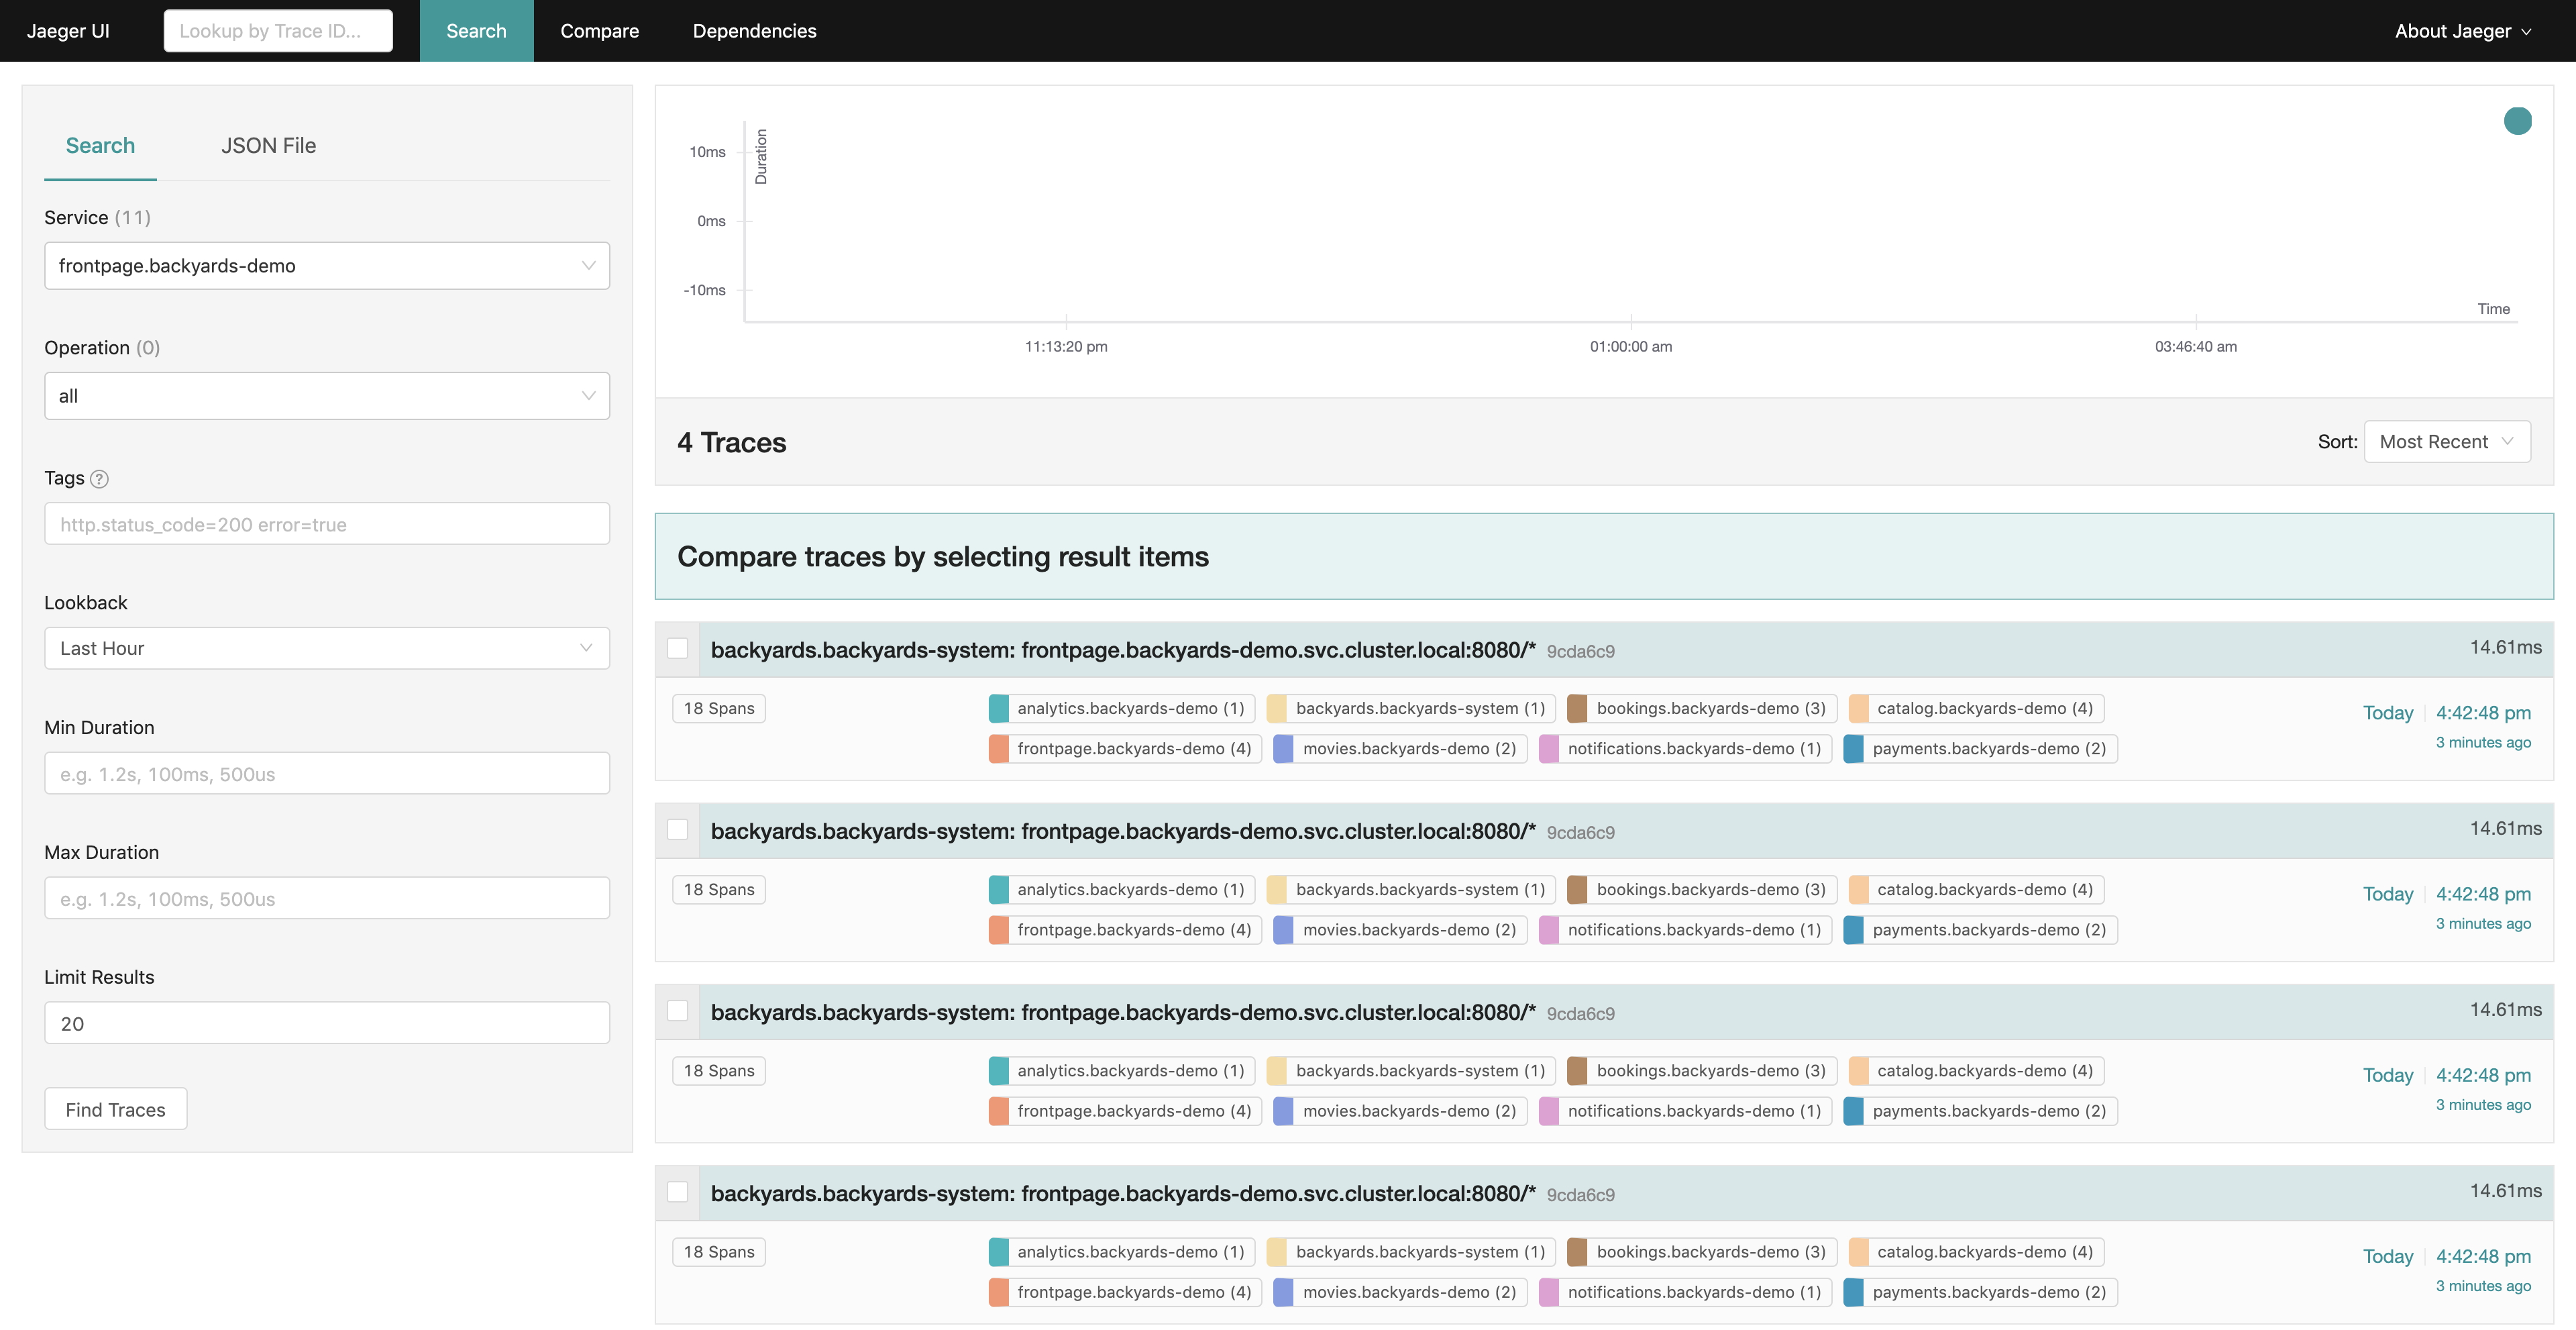The height and width of the screenshot is (1330, 2576).
Task: Switch to the JSON File tab
Action: [268, 146]
